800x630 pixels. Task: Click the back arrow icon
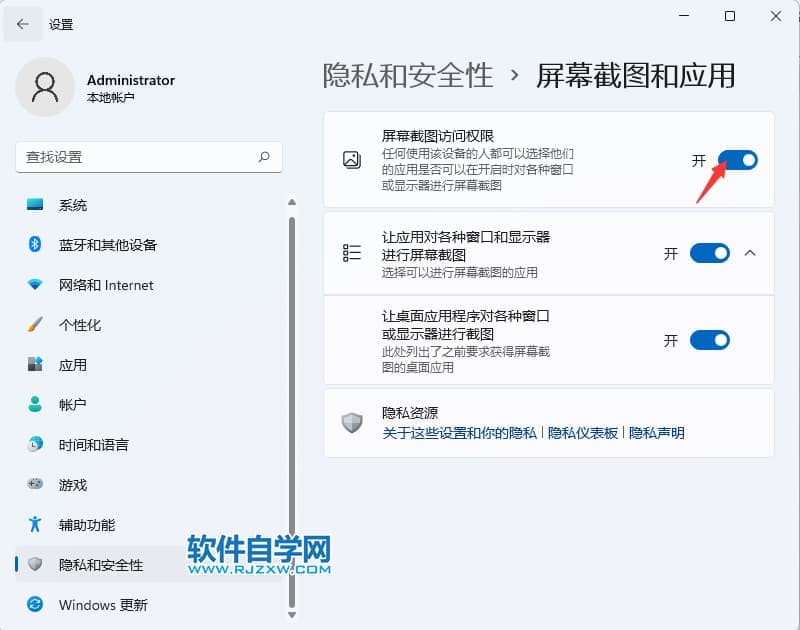tap(23, 24)
